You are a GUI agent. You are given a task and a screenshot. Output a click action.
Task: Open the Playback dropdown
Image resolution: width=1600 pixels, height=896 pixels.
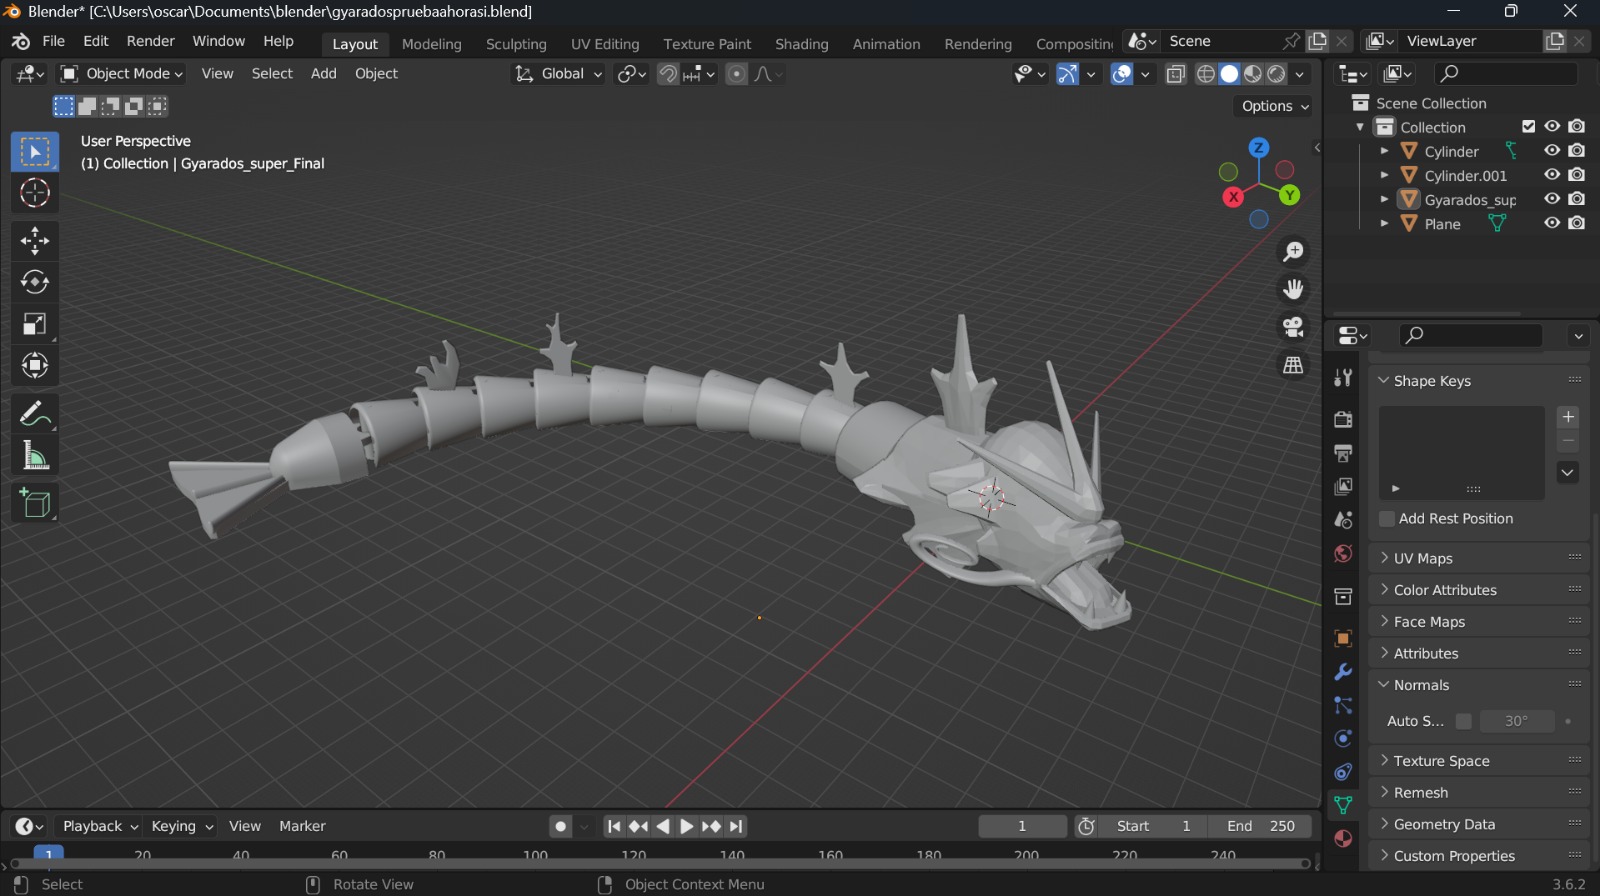point(99,826)
